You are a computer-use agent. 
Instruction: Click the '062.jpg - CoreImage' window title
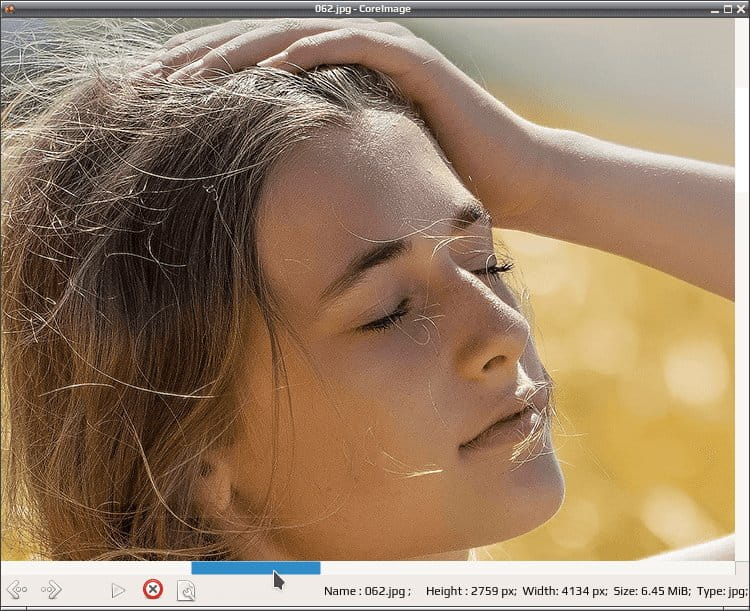[363, 9]
